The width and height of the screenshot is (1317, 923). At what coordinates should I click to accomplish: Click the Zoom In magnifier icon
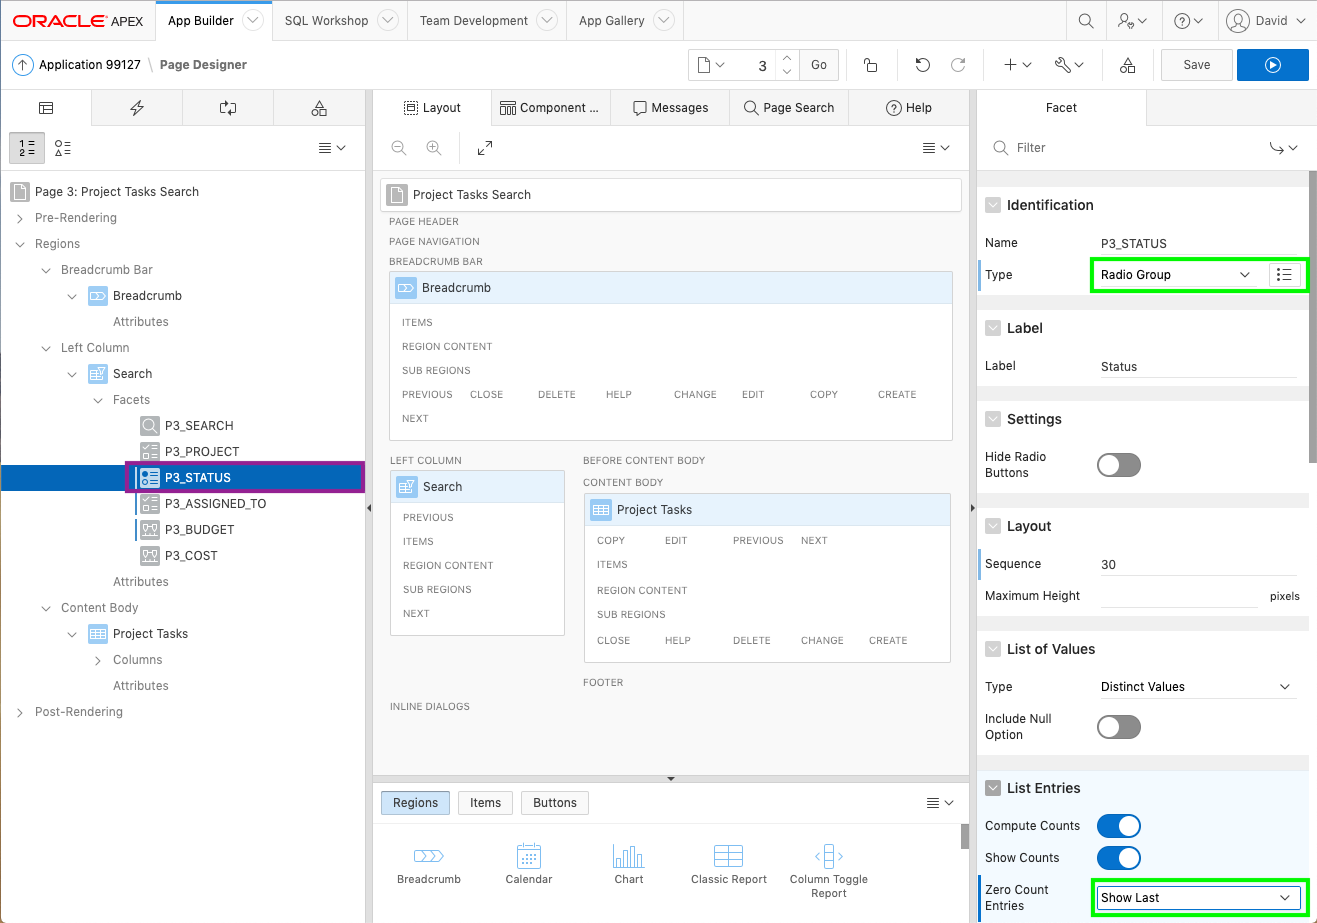click(434, 148)
